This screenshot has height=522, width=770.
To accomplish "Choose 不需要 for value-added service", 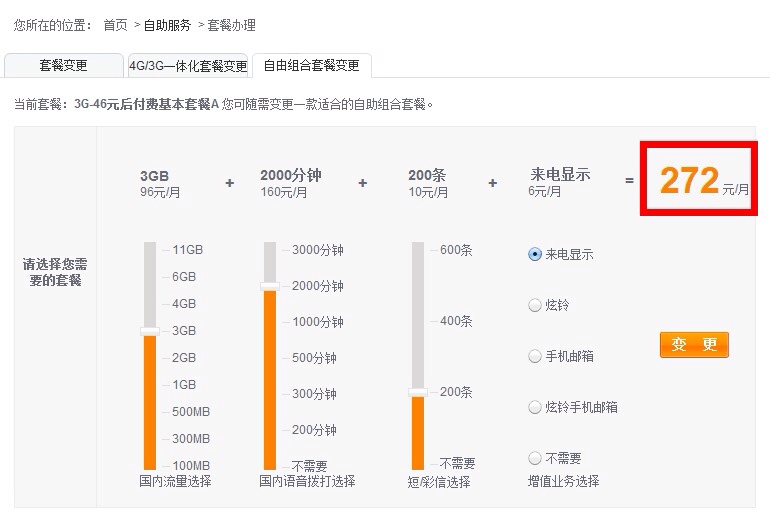I will pyautogui.click(x=535, y=458).
